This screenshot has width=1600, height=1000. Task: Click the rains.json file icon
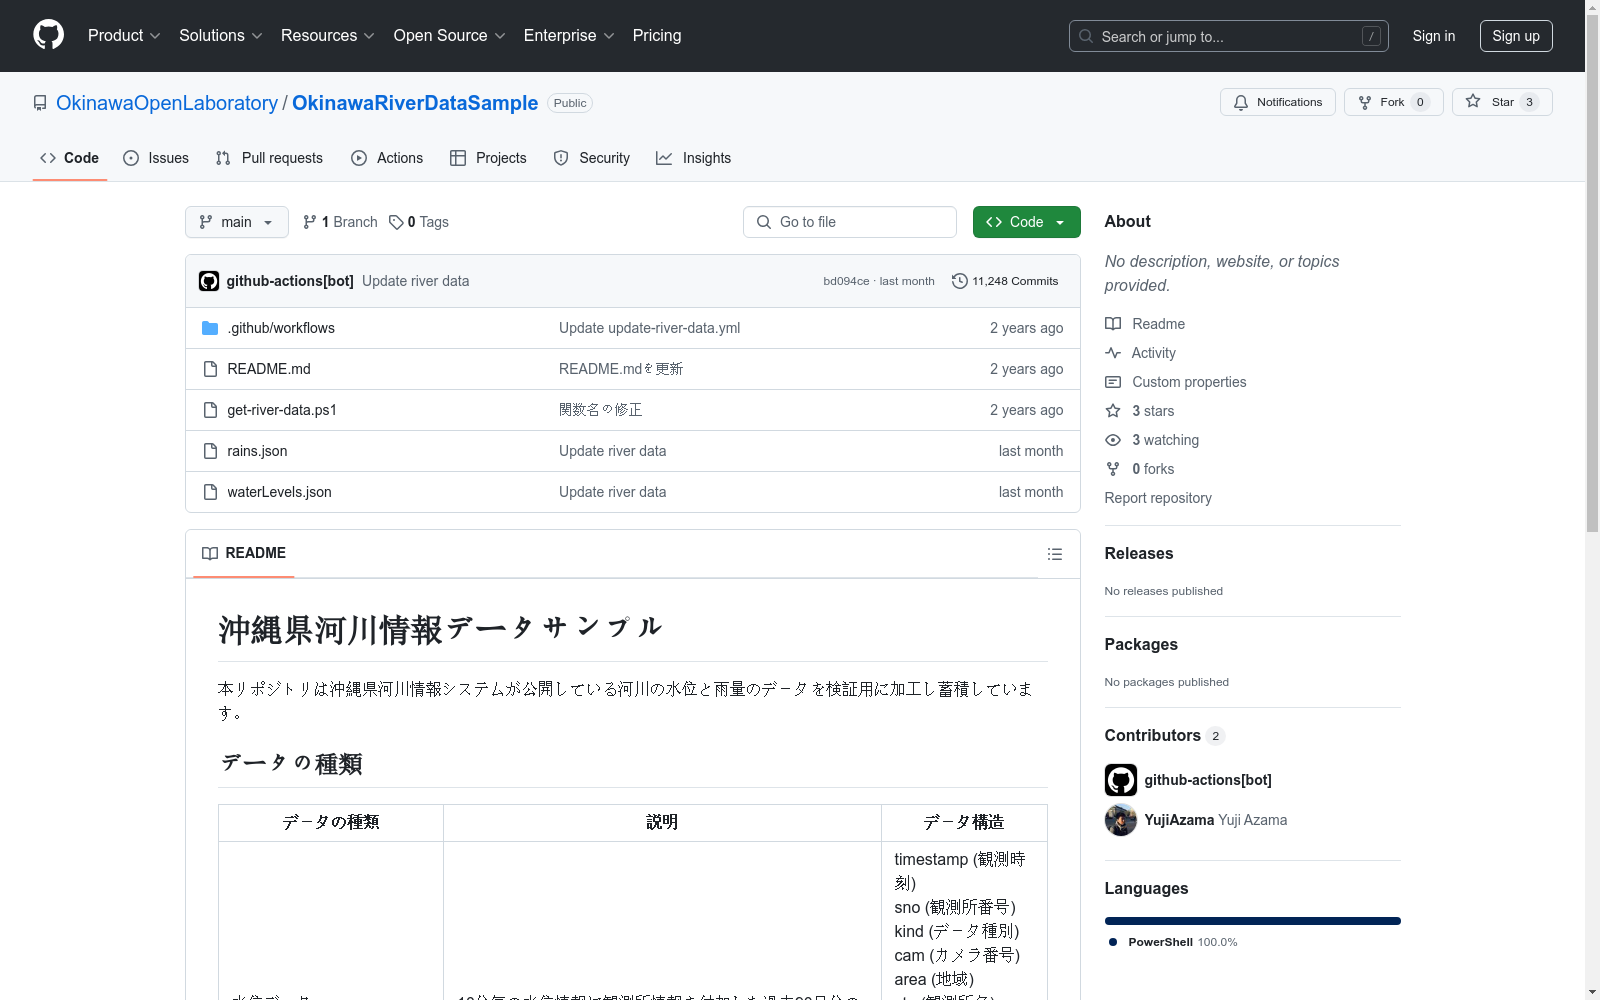click(210, 451)
